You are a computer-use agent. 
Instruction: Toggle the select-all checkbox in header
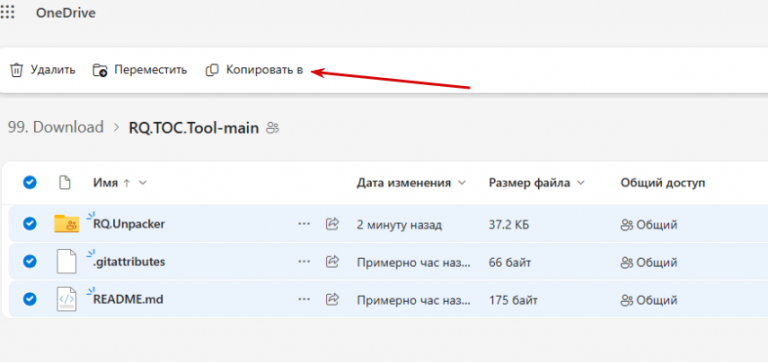[30, 183]
